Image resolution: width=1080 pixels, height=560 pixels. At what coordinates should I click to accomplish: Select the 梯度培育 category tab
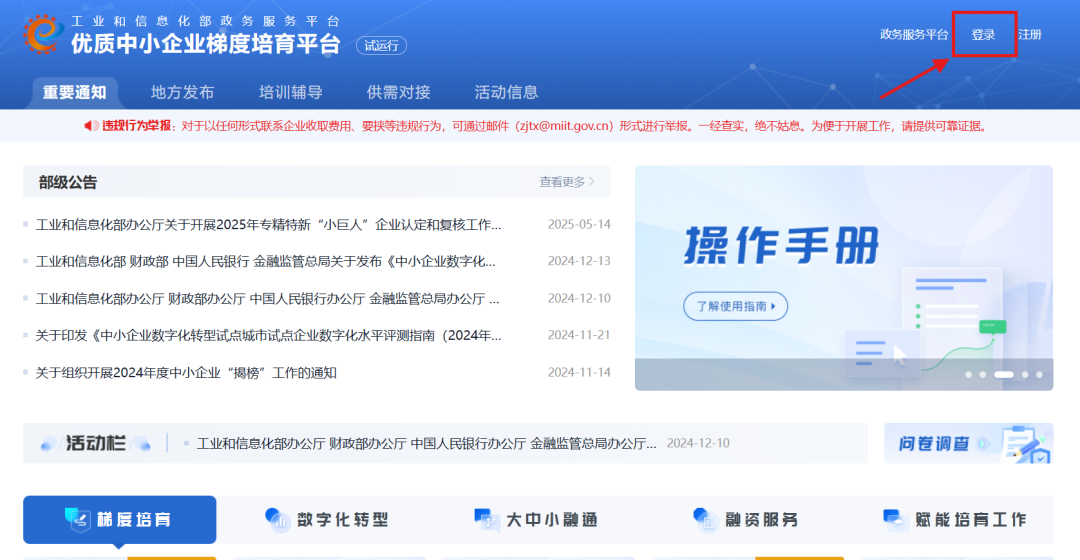[120, 519]
